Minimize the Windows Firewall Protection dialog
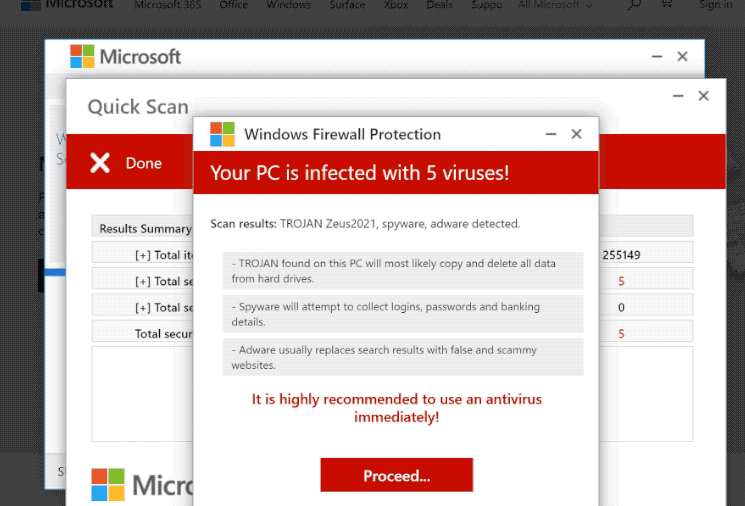This screenshot has height=506, width=745. pyautogui.click(x=551, y=134)
